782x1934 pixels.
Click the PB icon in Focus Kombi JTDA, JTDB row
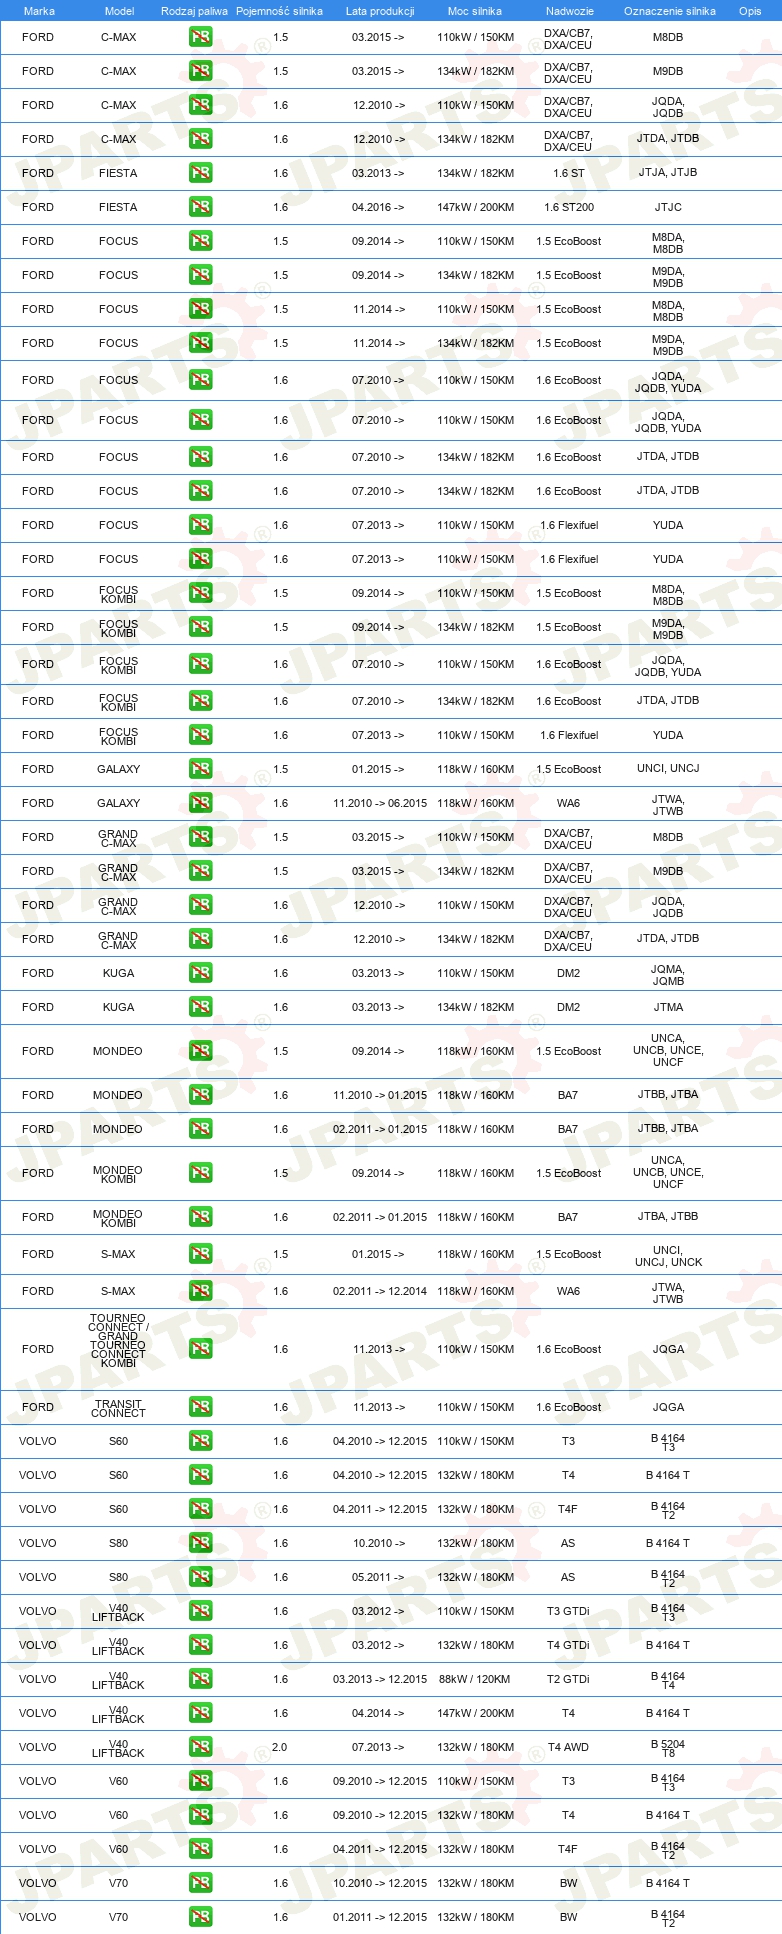[200, 701]
